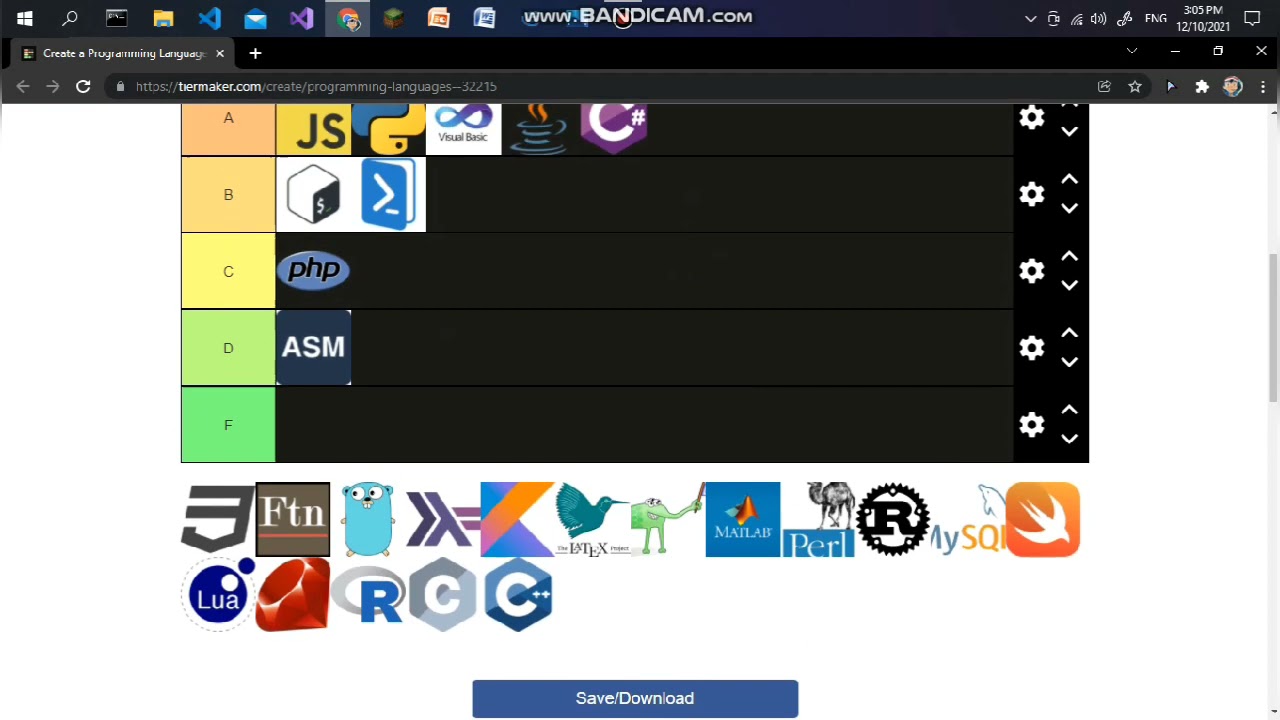This screenshot has height=720, width=1280.
Task: Select the Rust gear logo
Action: click(x=893, y=519)
